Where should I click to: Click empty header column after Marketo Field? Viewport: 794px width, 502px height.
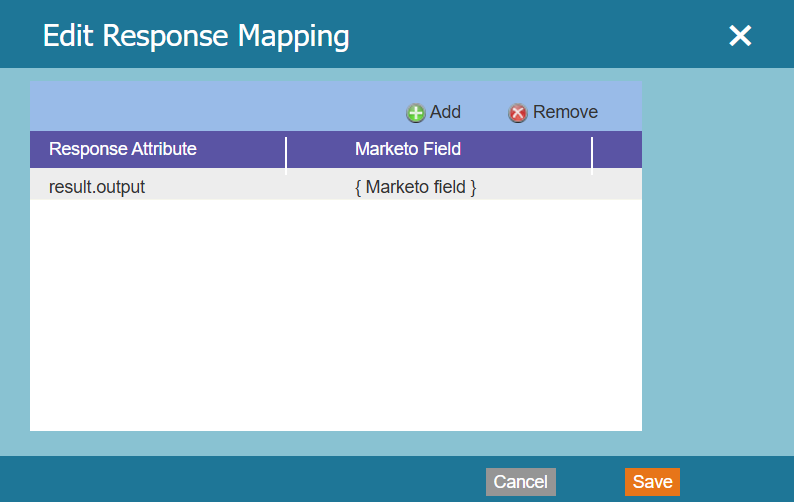617,149
